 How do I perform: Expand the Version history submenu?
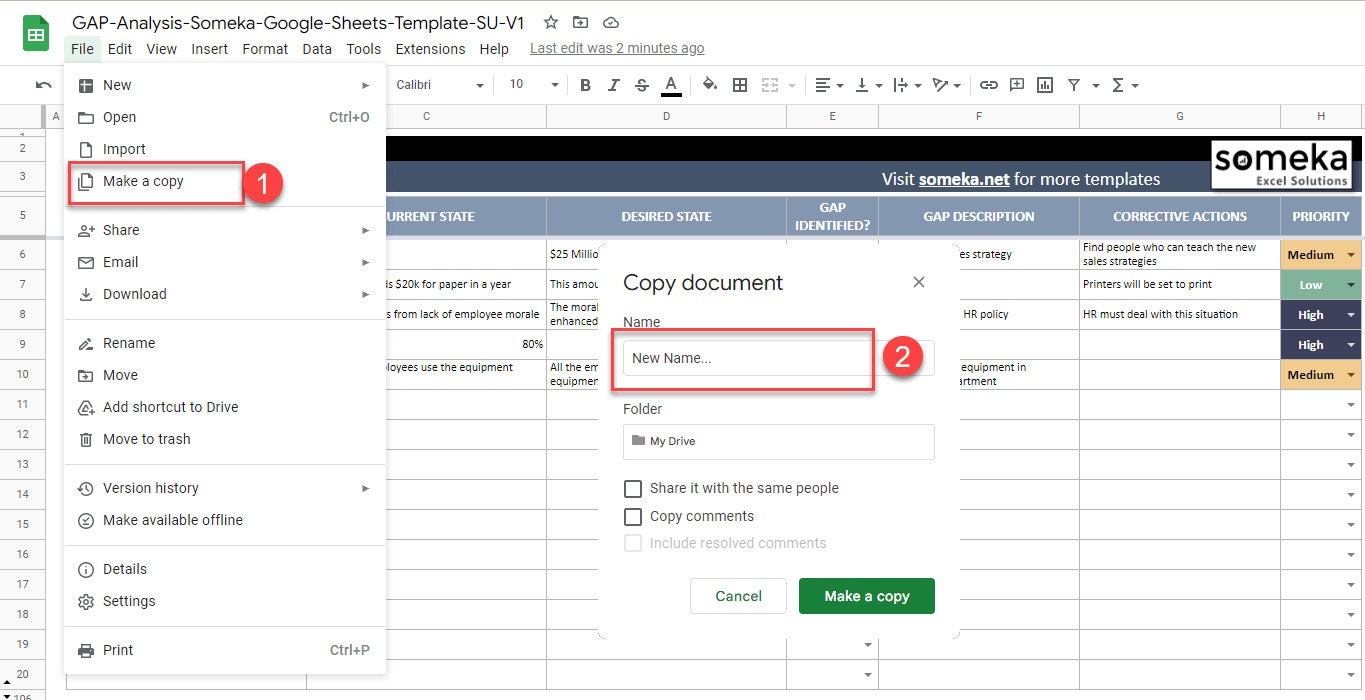point(225,488)
